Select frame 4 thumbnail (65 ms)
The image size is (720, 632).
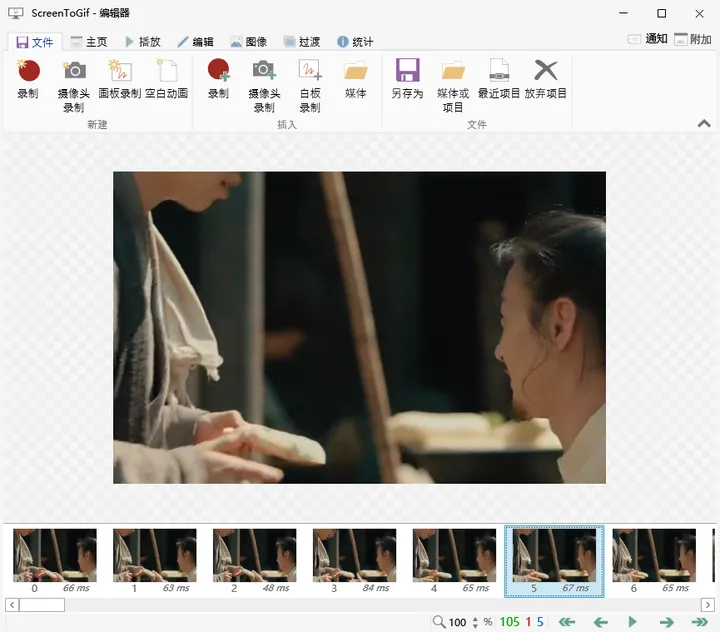(455, 561)
